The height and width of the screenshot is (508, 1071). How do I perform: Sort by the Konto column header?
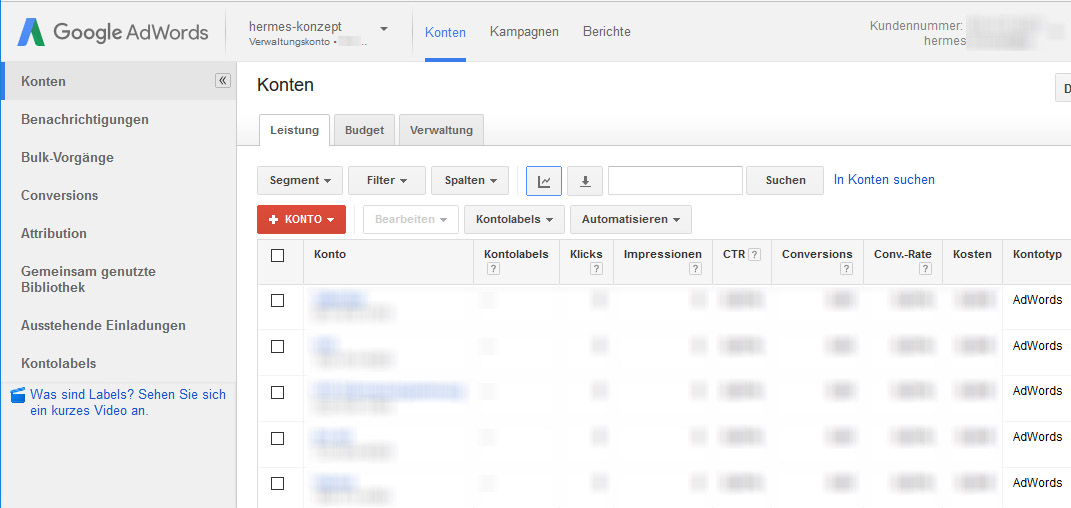point(330,255)
